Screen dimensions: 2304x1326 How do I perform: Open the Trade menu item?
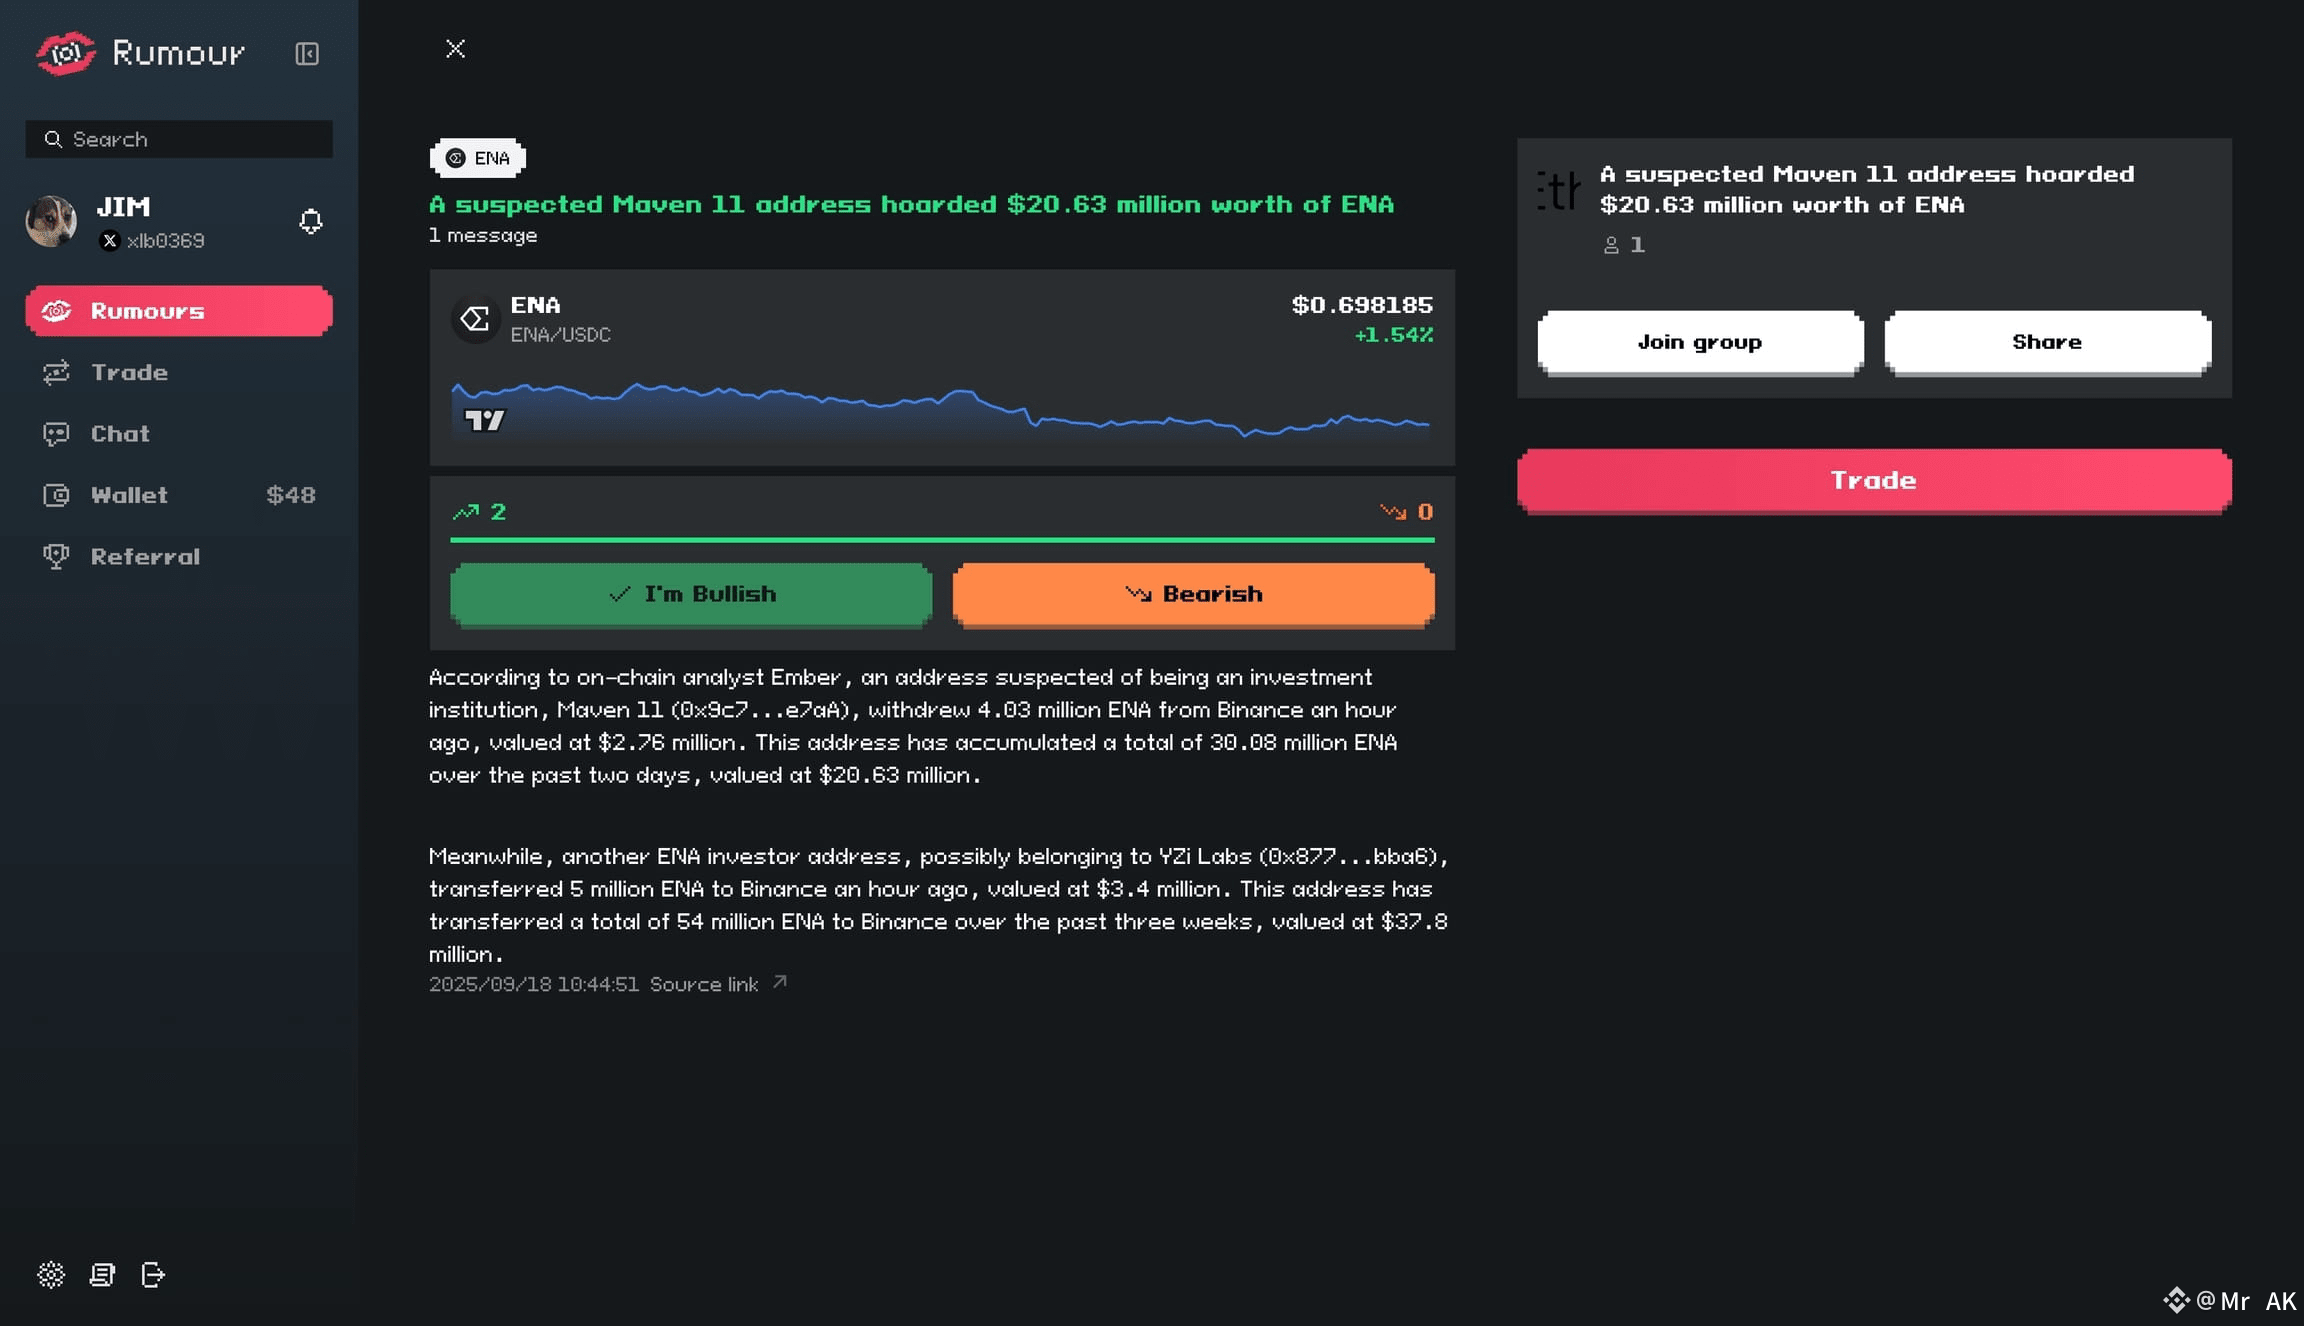tap(129, 372)
